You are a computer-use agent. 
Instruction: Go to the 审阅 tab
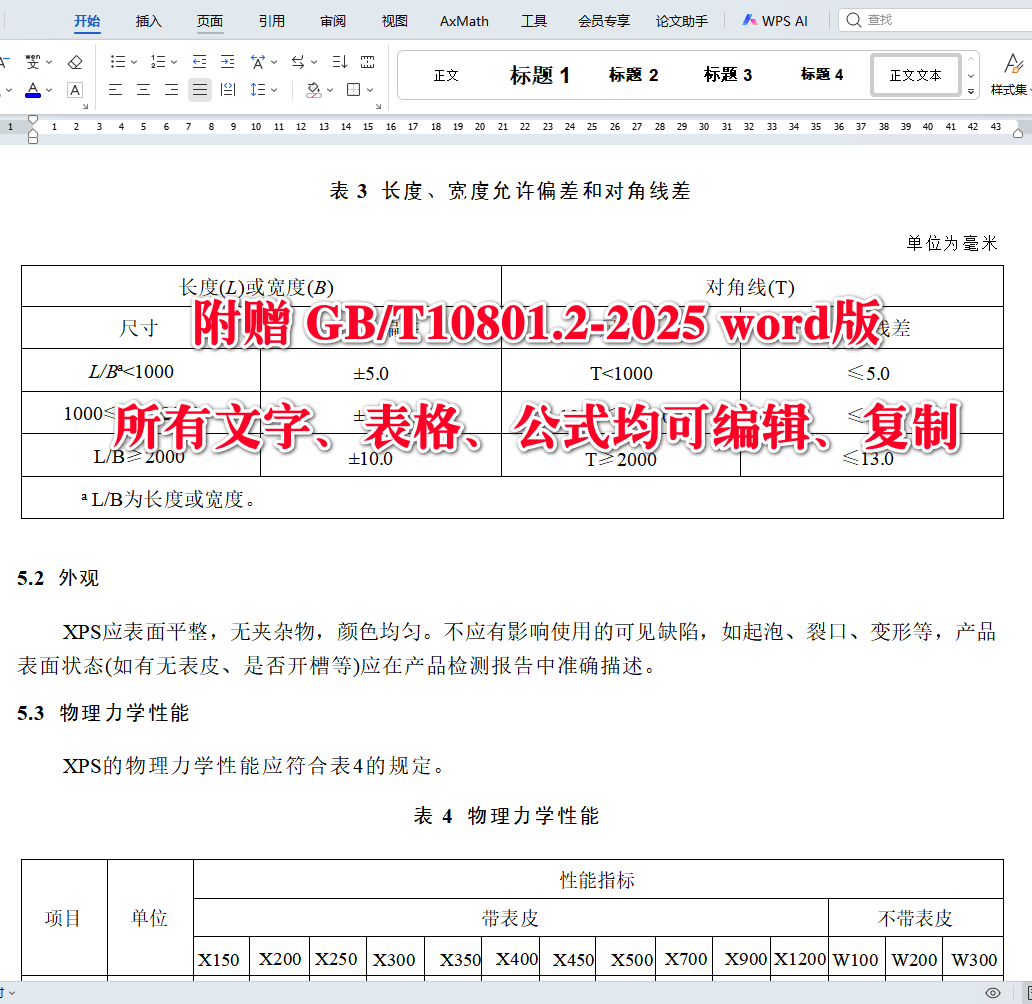333,21
